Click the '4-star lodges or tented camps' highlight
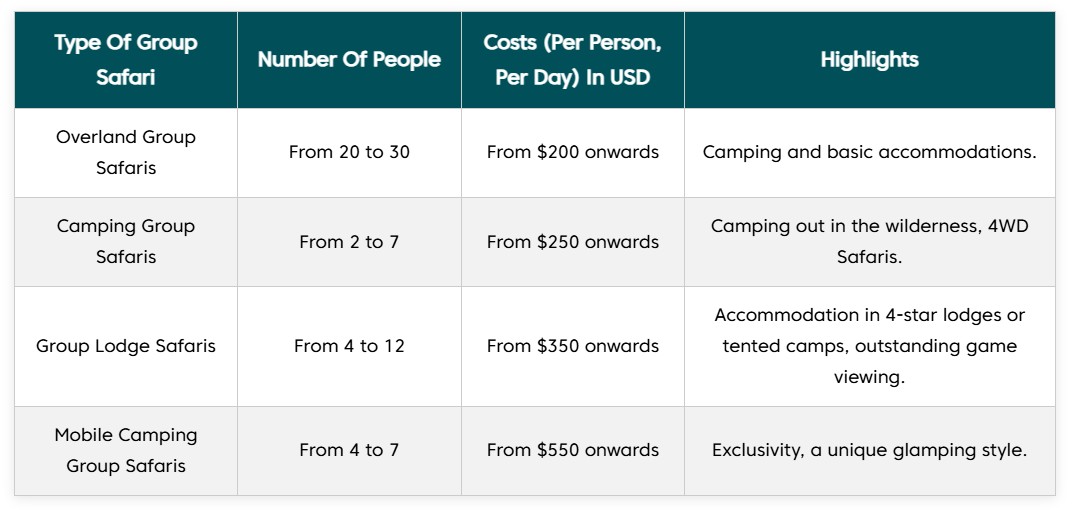Viewport: 1072px width, 510px height. 870,346
